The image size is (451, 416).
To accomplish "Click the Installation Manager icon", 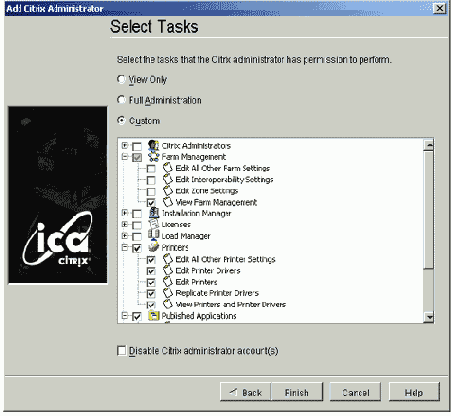I will (x=154, y=213).
